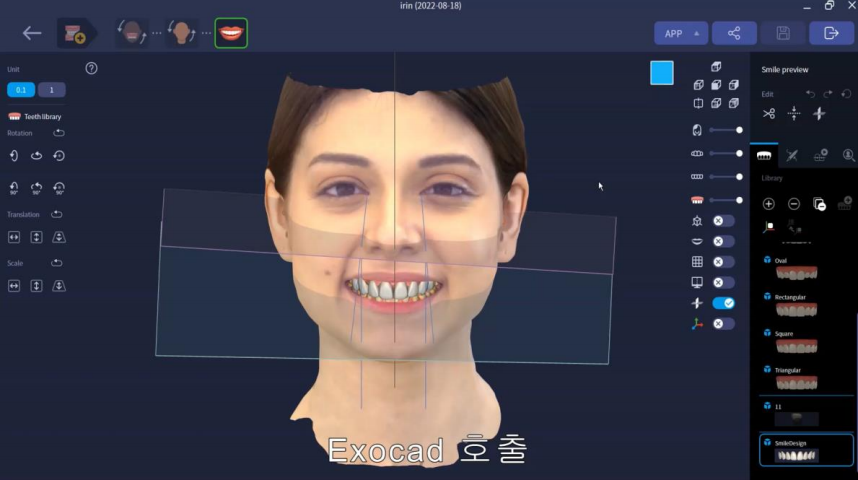
Task: Toggle the XYZ axis display switch
Action: [723, 324]
